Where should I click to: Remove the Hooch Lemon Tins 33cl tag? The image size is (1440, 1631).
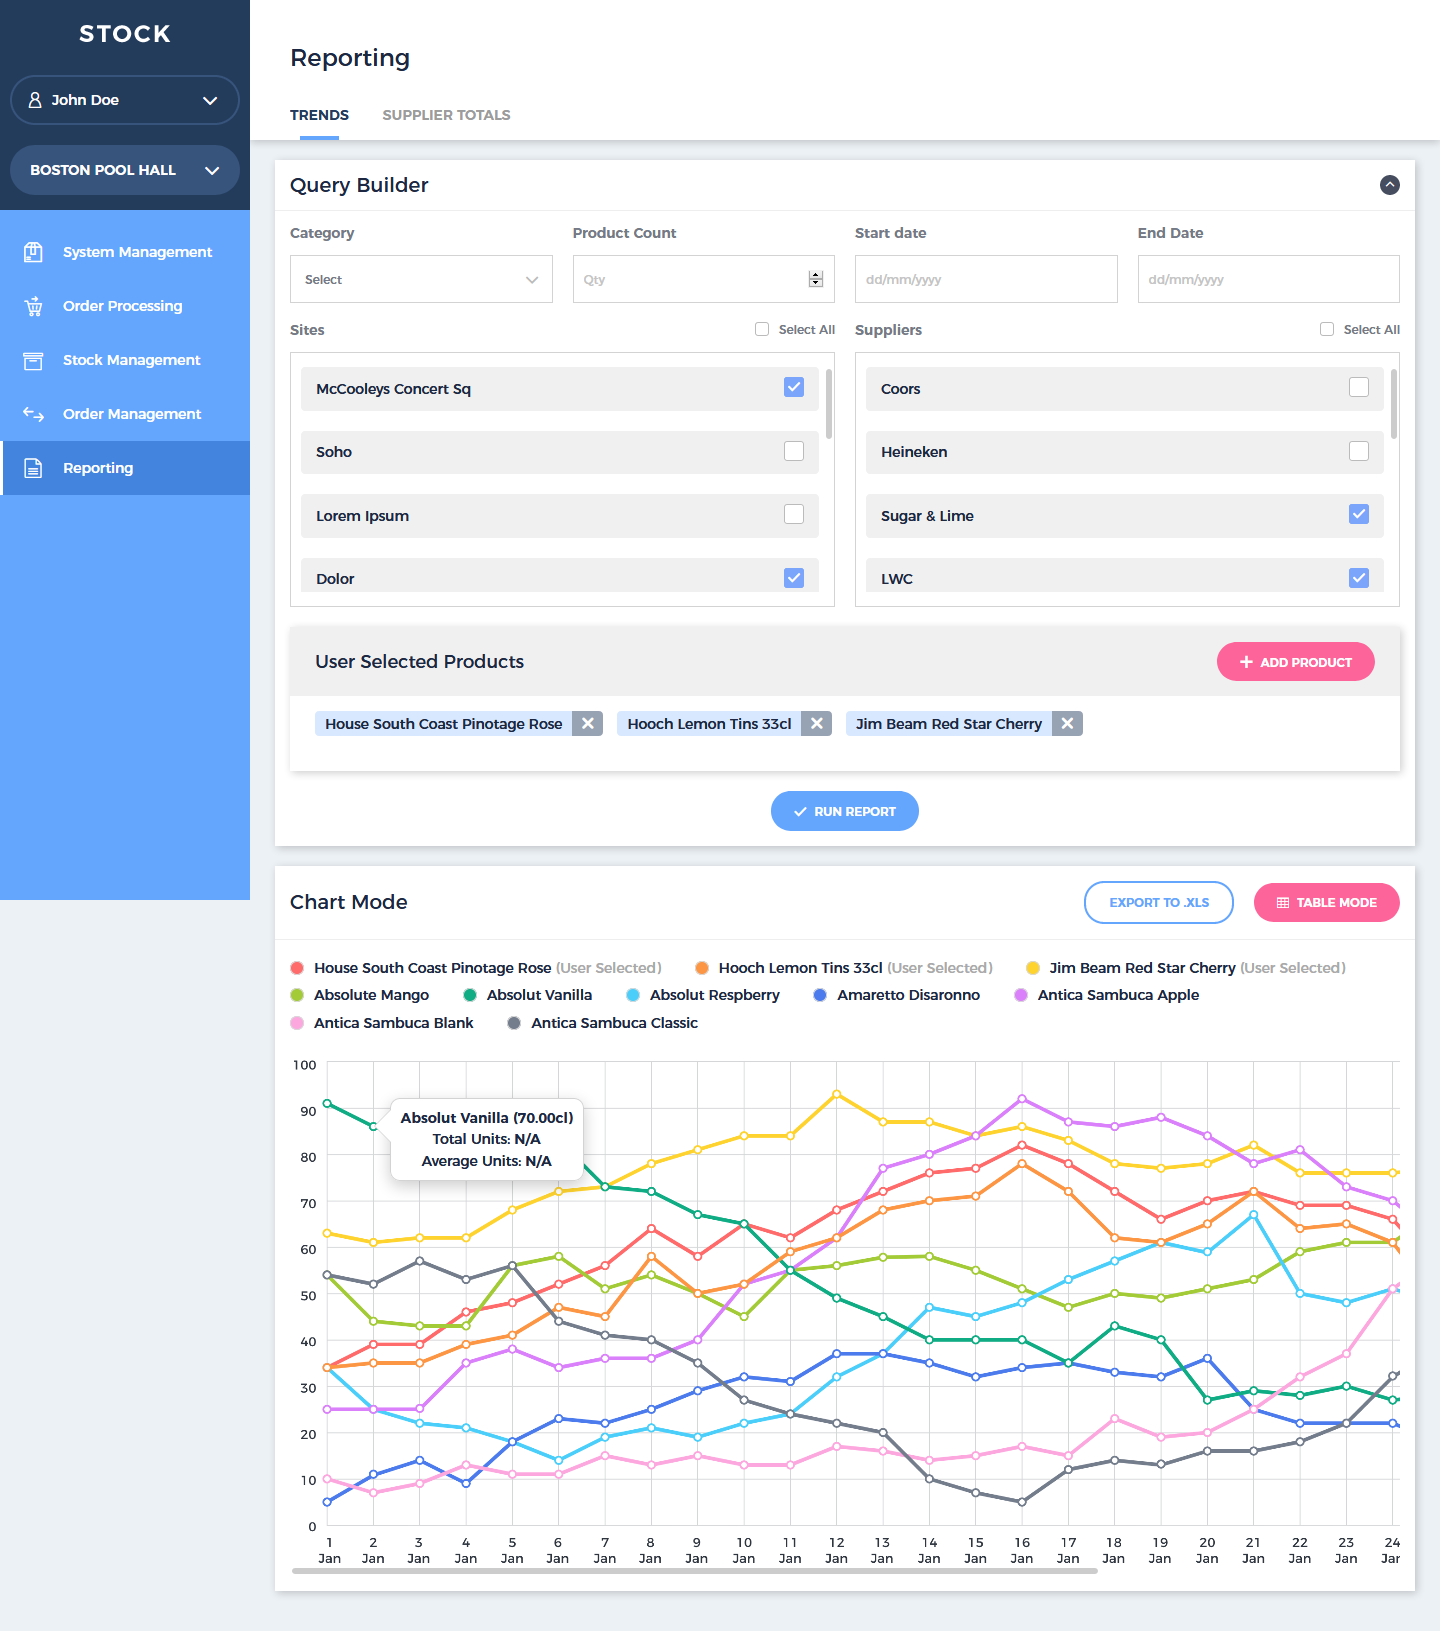[817, 724]
